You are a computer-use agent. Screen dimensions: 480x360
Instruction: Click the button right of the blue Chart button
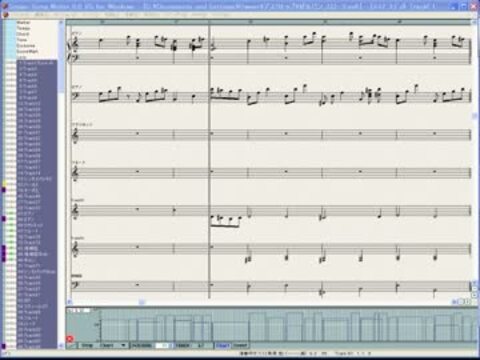click(240, 346)
